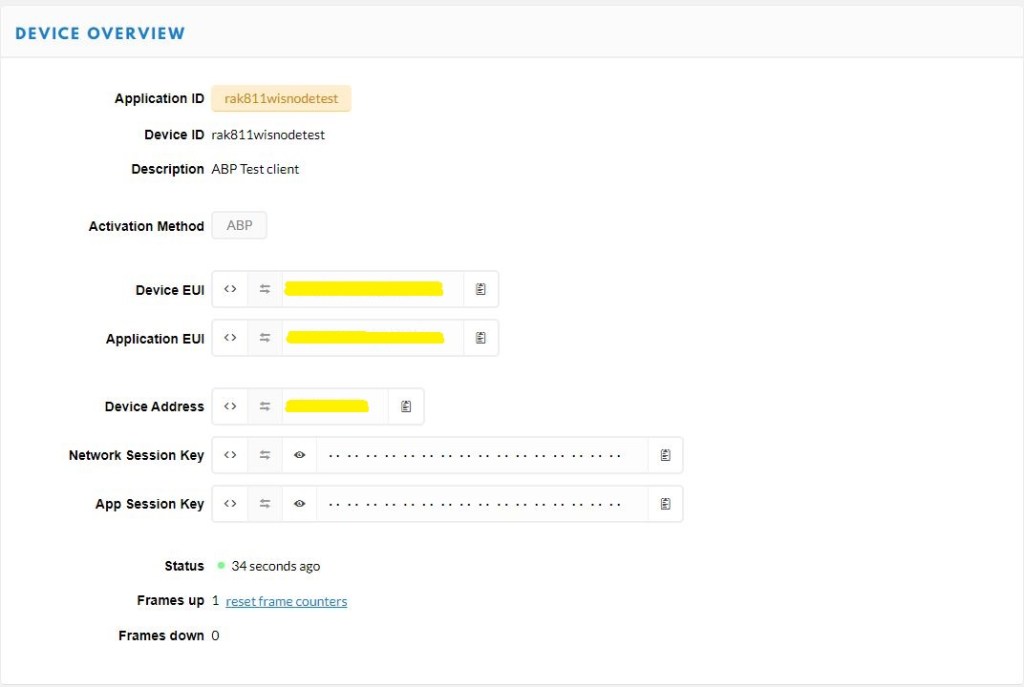Switch byte order of Device EUI
The height and width of the screenshot is (687, 1024).
265,289
